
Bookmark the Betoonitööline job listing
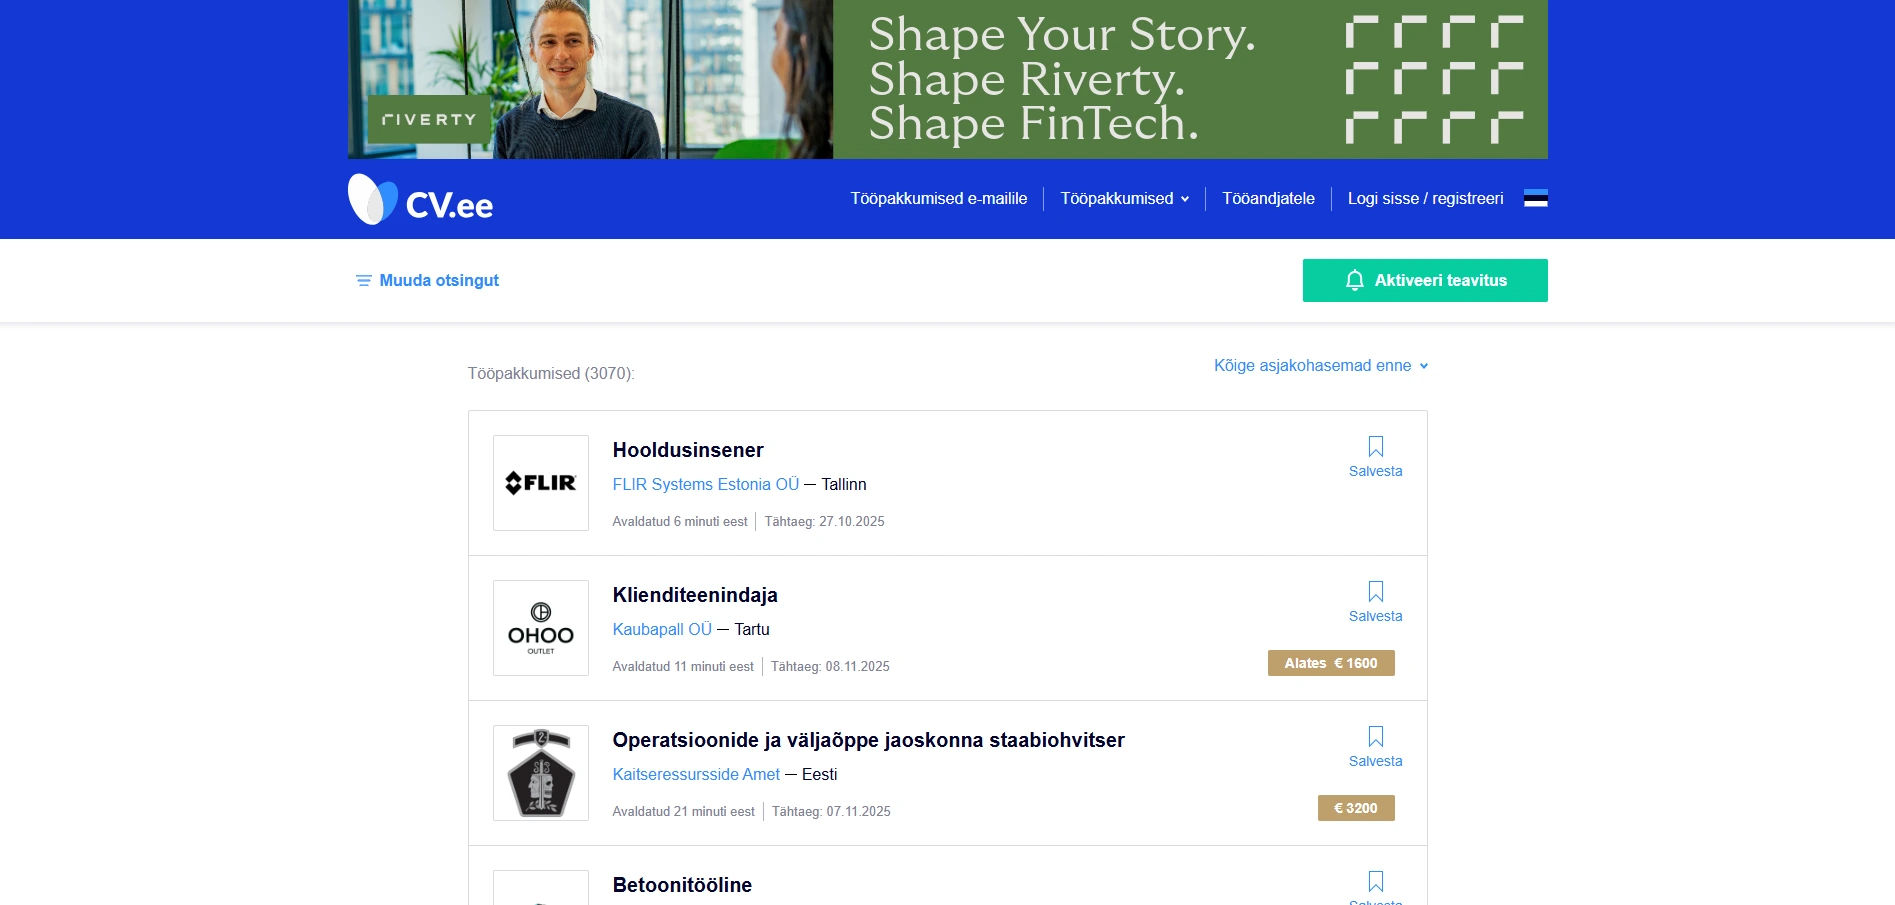click(1375, 886)
